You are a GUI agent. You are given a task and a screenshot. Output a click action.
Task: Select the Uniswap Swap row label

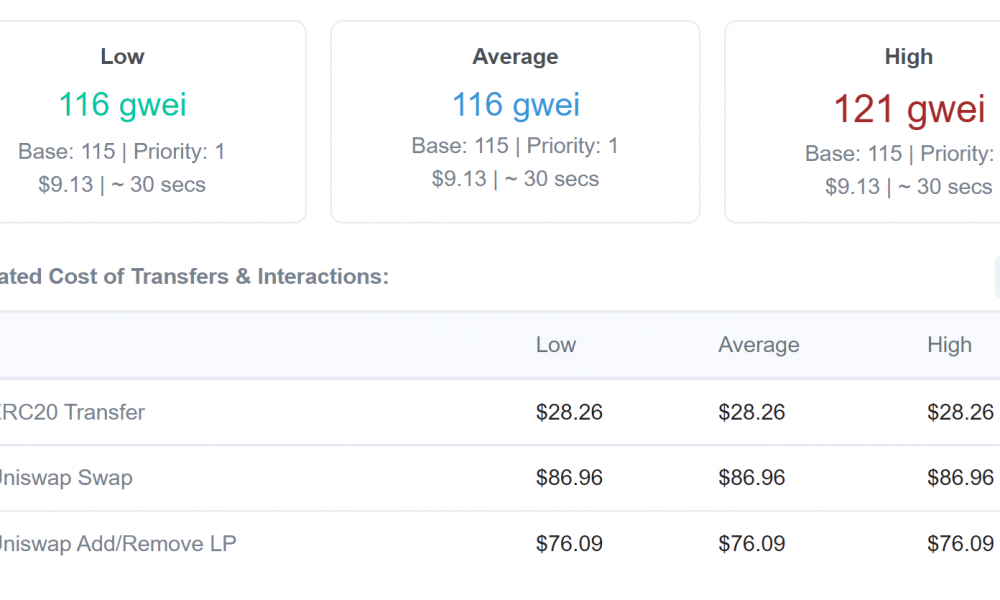click(x=66, y=478)
